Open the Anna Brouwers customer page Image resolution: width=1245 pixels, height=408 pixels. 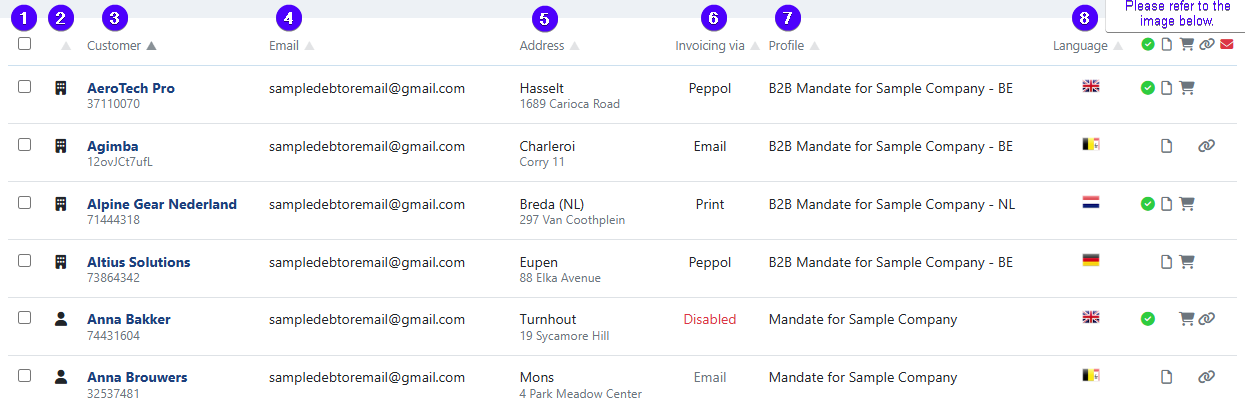point(137,377)
